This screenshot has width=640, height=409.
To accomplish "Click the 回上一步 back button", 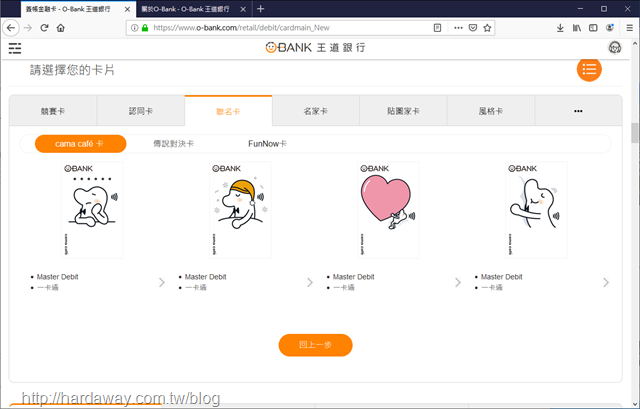I will coord(316,345).
